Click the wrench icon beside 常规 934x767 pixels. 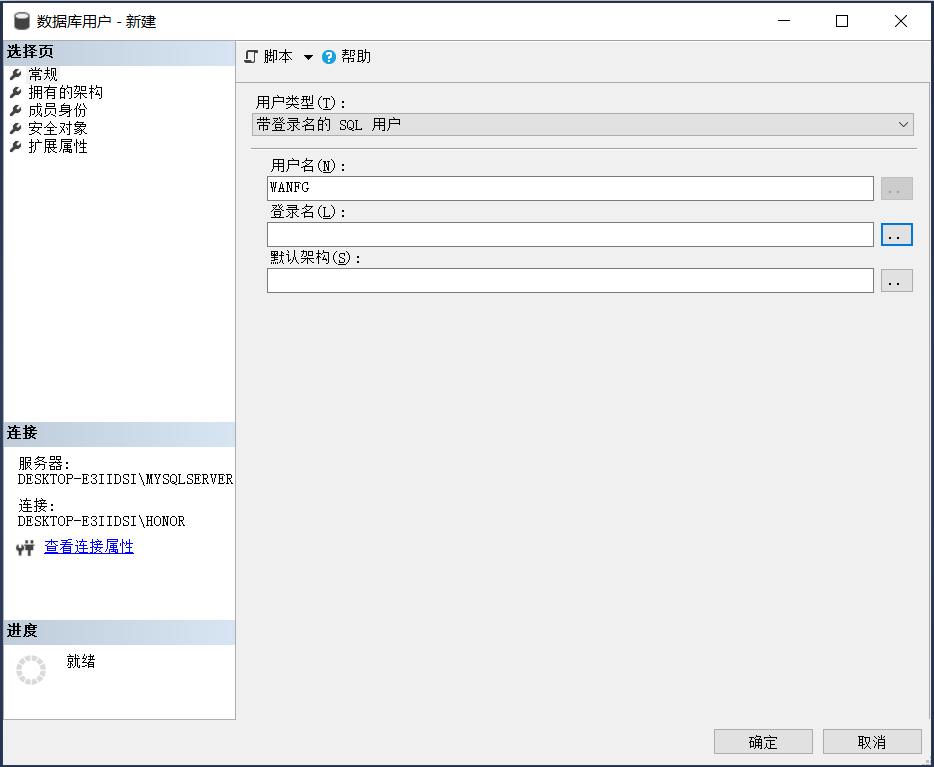pos(16,74)
